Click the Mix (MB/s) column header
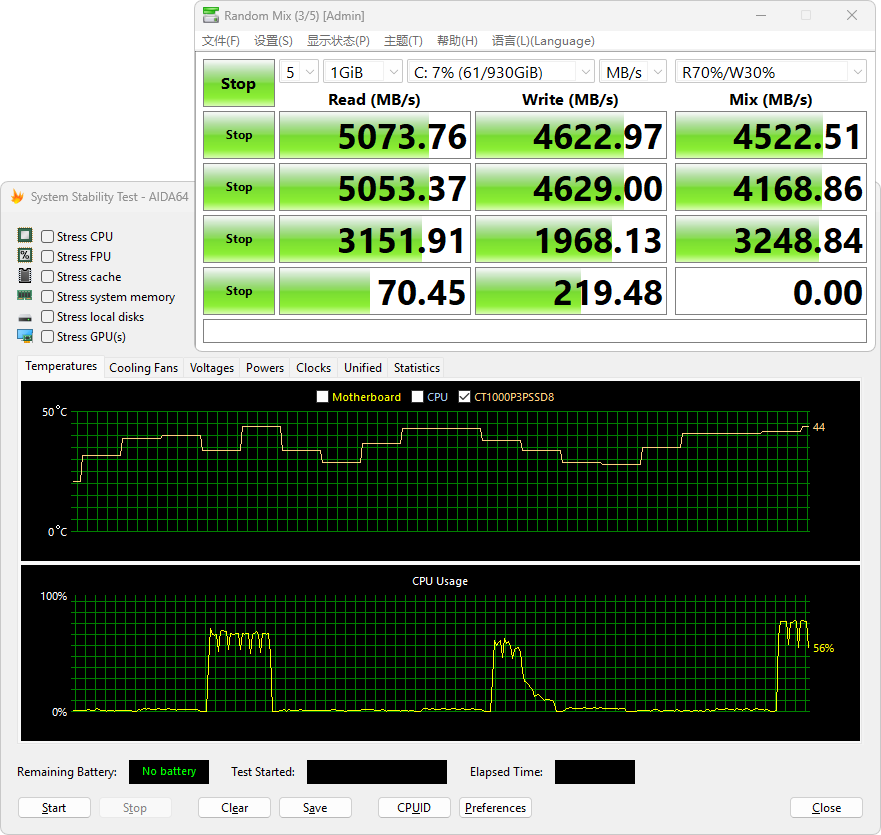 tap(771, 99)
